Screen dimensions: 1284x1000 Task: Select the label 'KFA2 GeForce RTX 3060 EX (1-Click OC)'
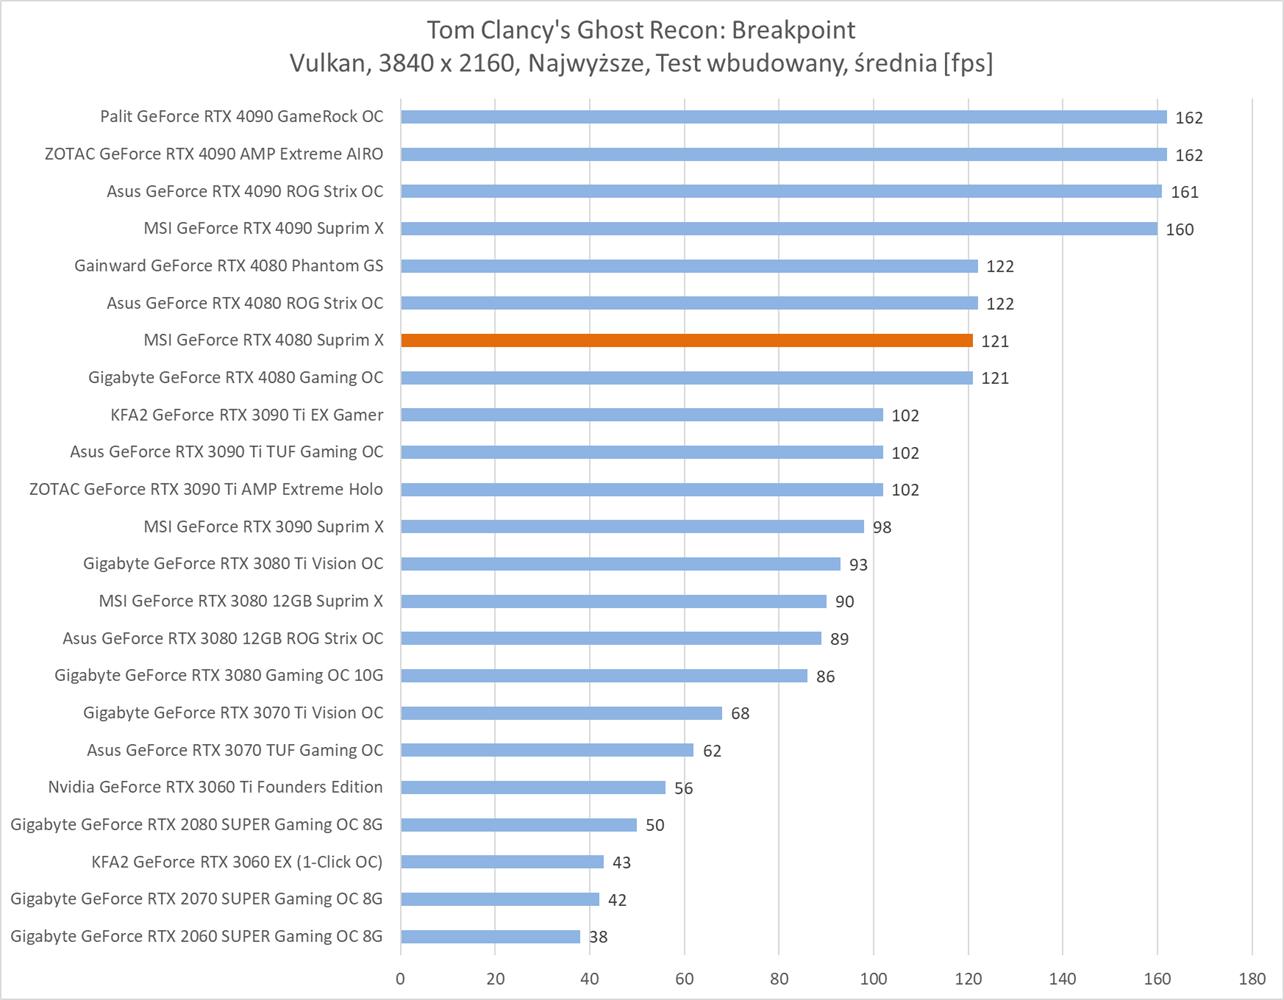[237, 862]
